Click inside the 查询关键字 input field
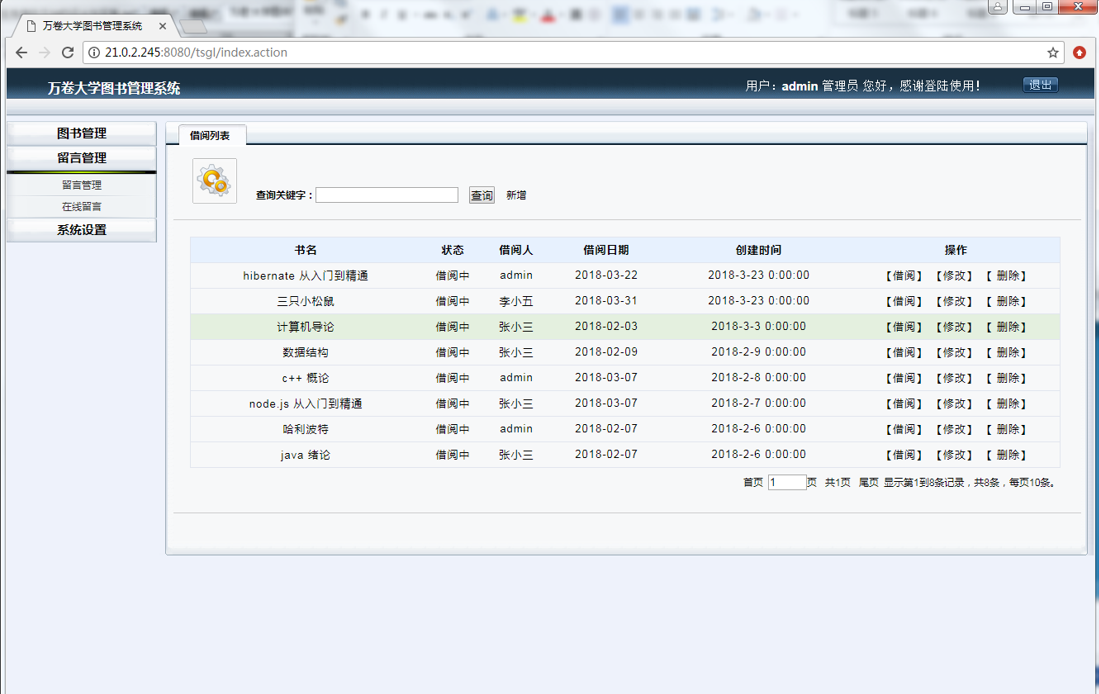 click(x=386, y=194)
